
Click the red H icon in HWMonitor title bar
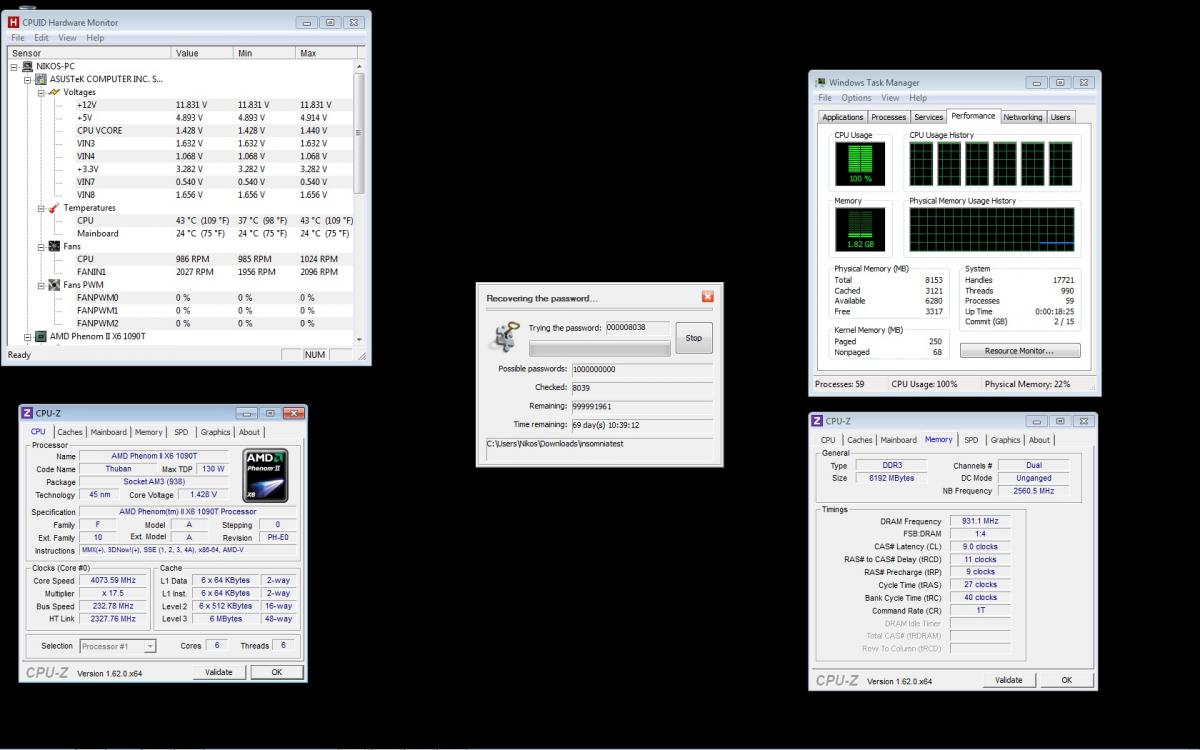(13, 22)
